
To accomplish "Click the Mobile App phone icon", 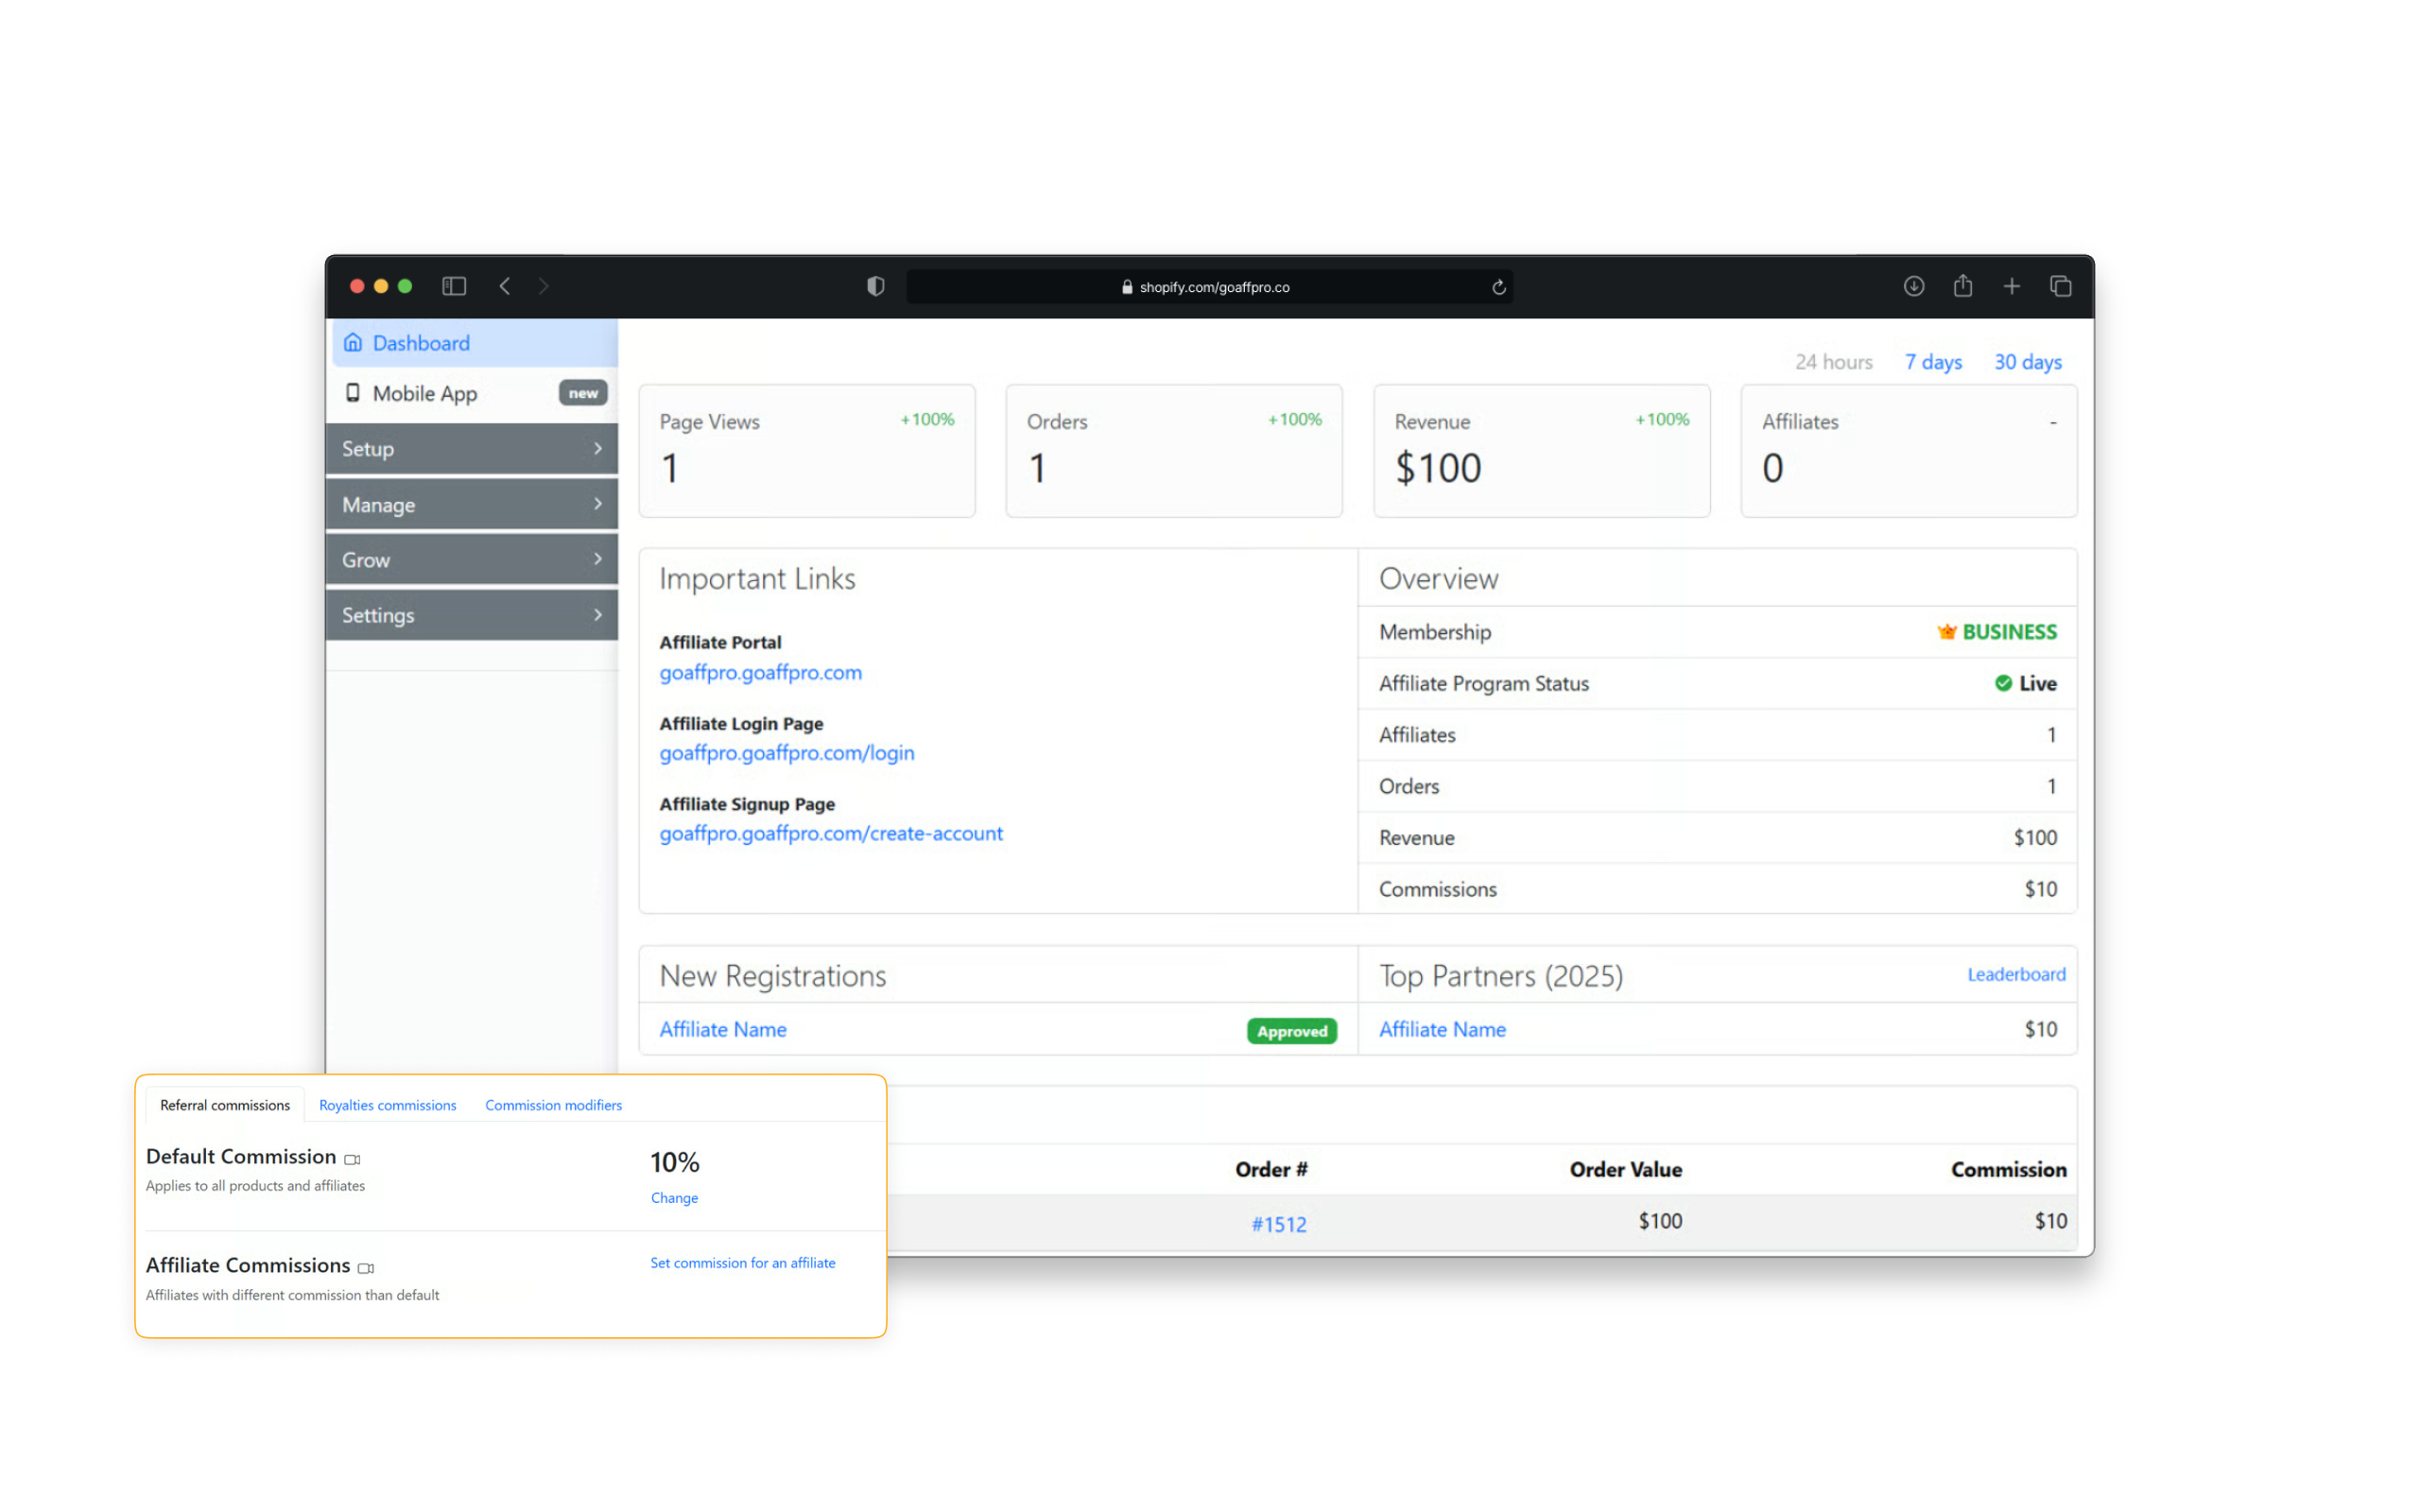I will [x=353, y=392].
